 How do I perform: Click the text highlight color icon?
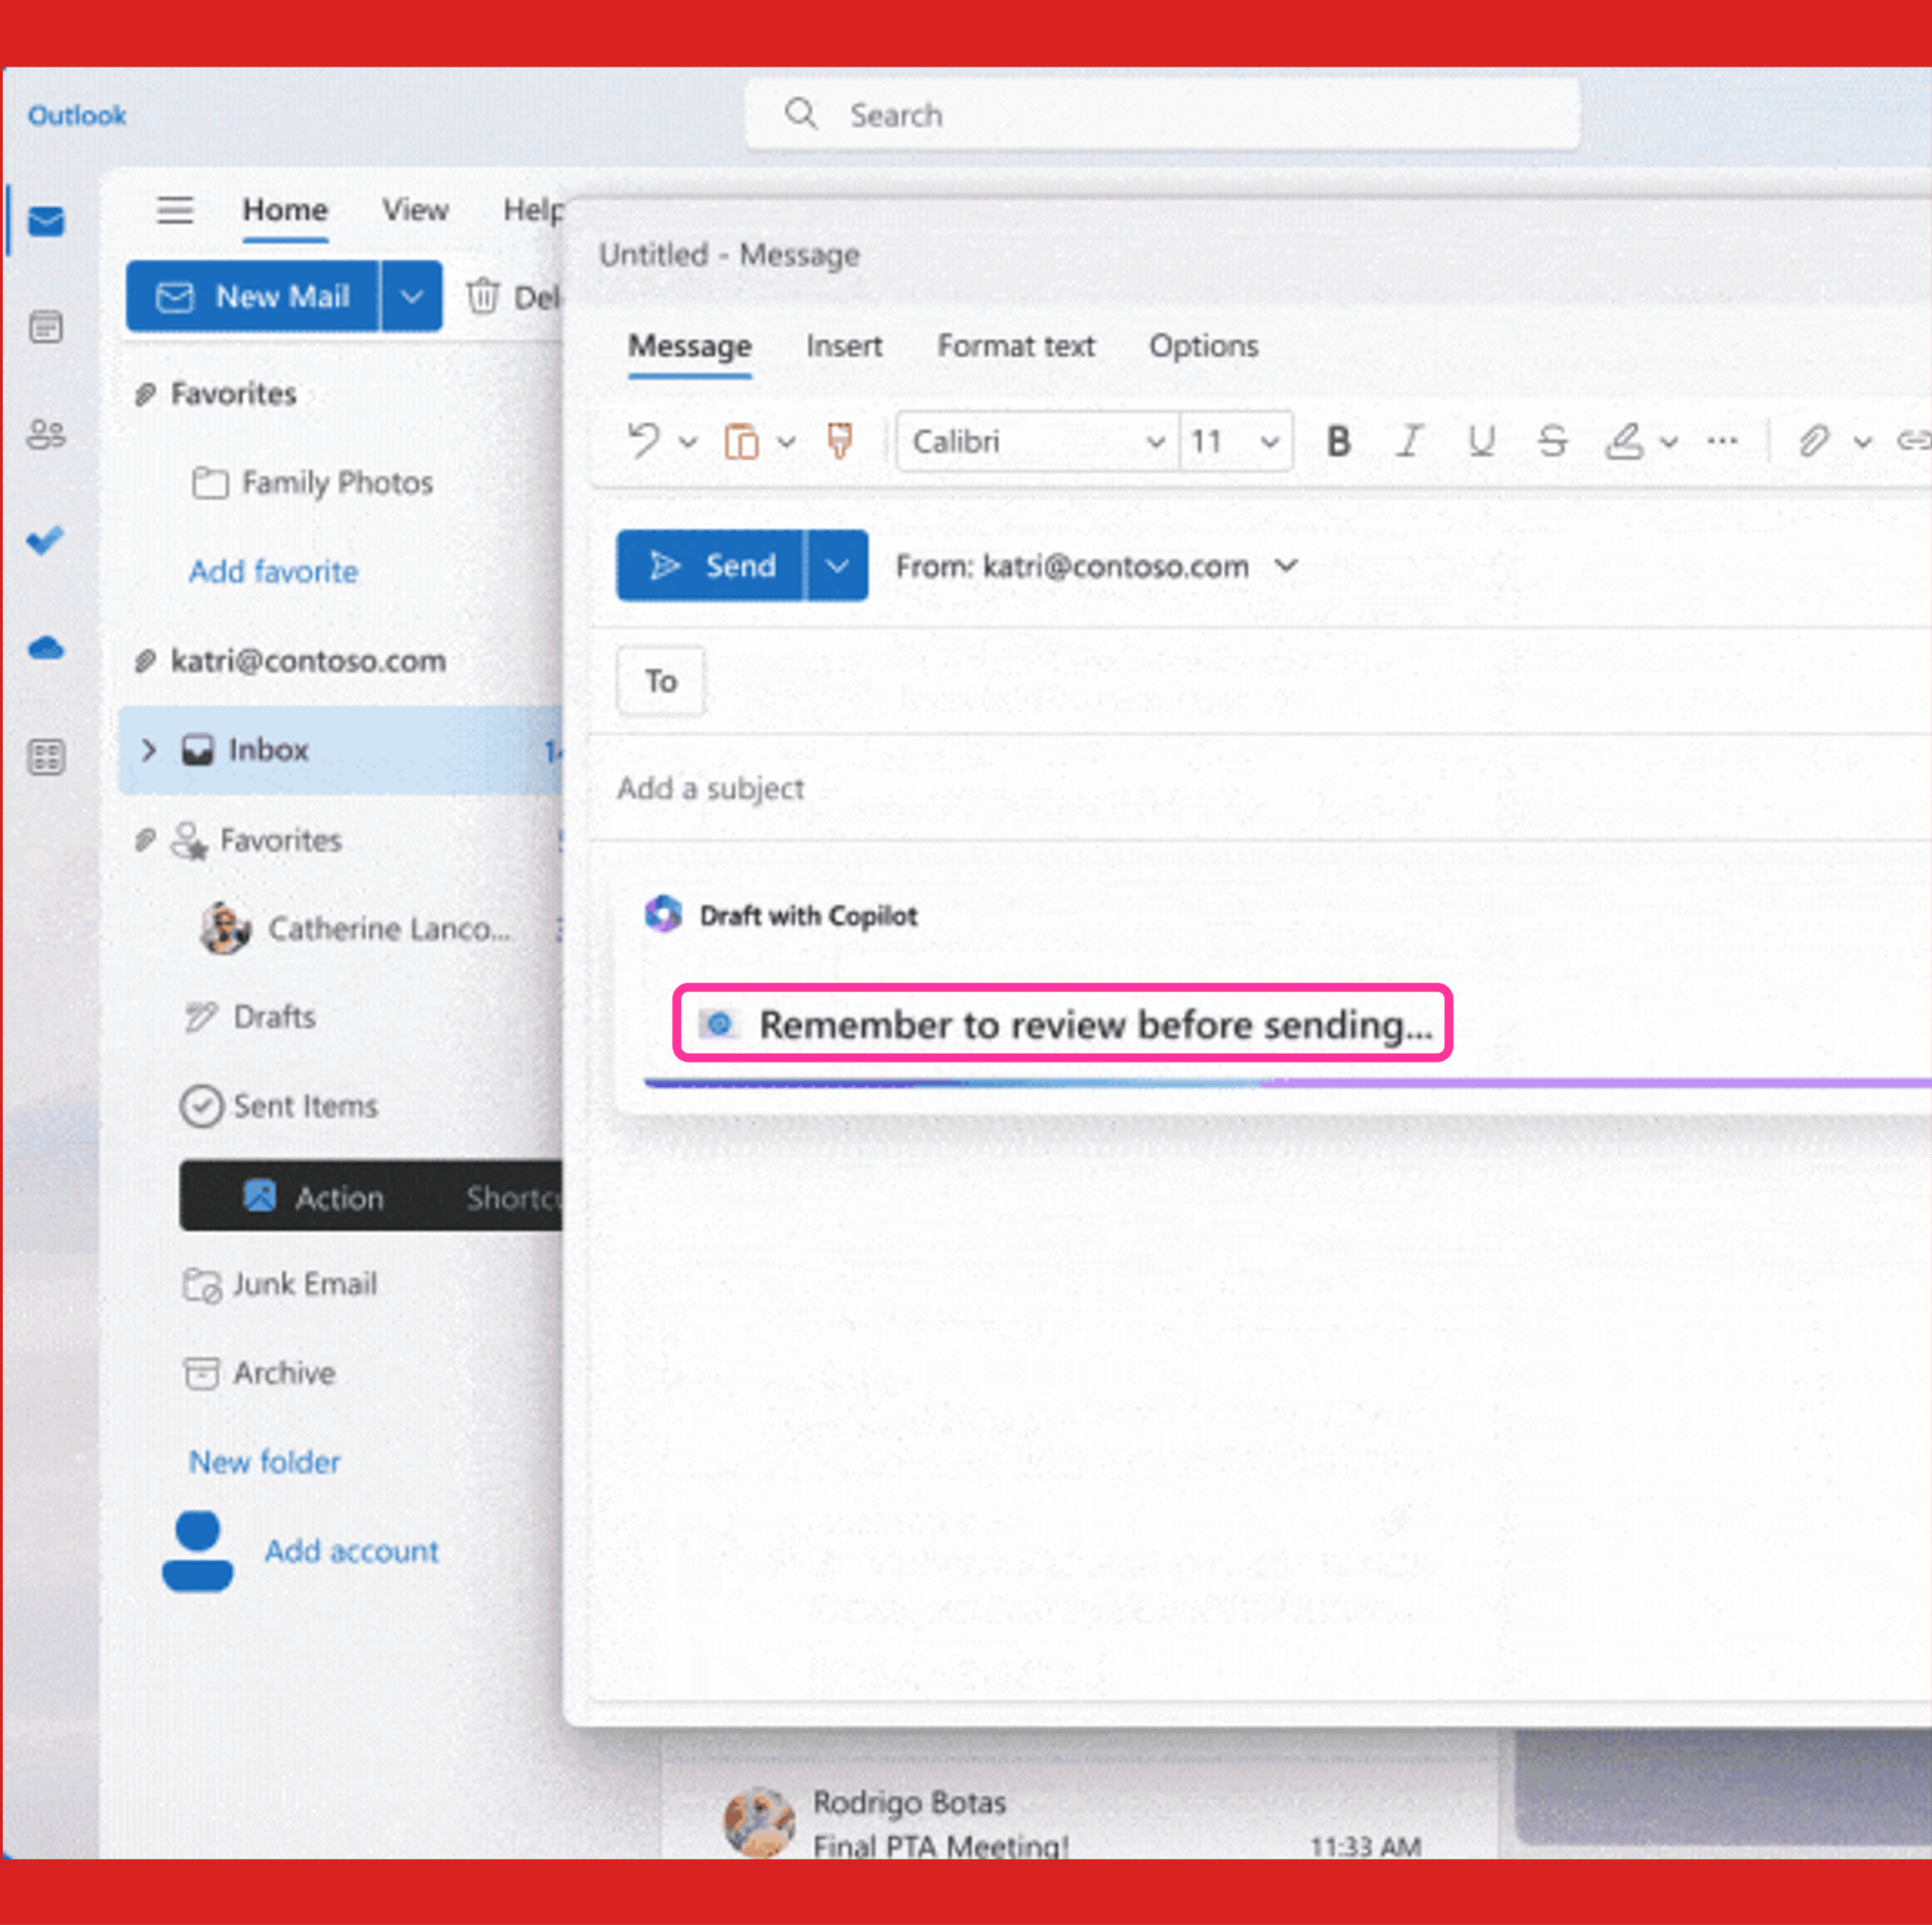(1624, 441)
